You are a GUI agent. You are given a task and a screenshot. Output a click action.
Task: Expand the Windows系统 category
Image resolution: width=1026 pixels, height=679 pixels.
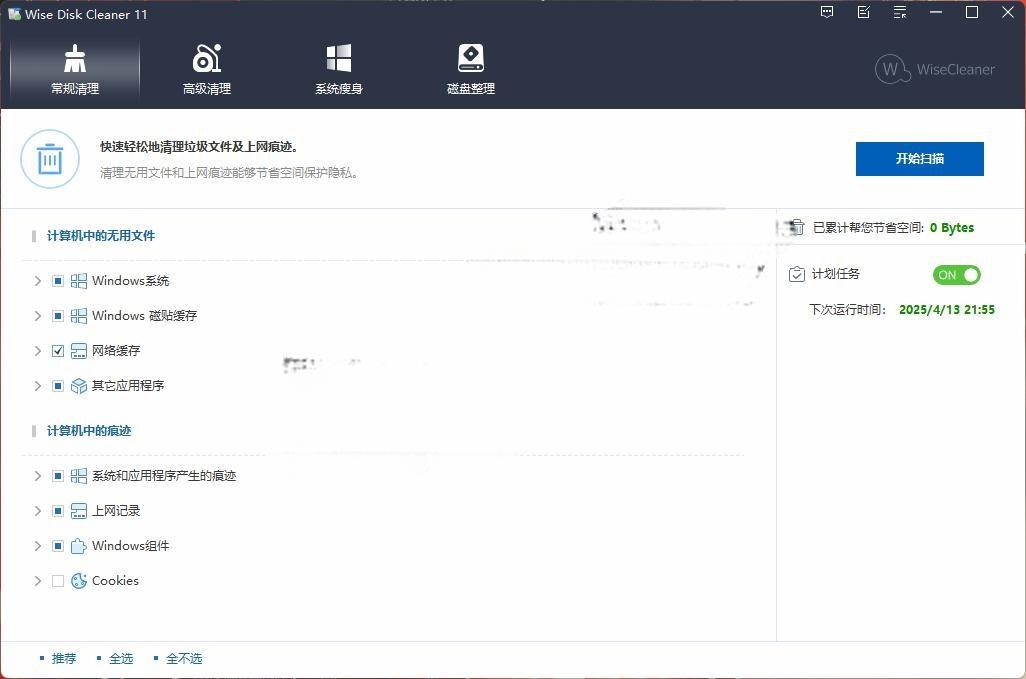tap(37, 281)
